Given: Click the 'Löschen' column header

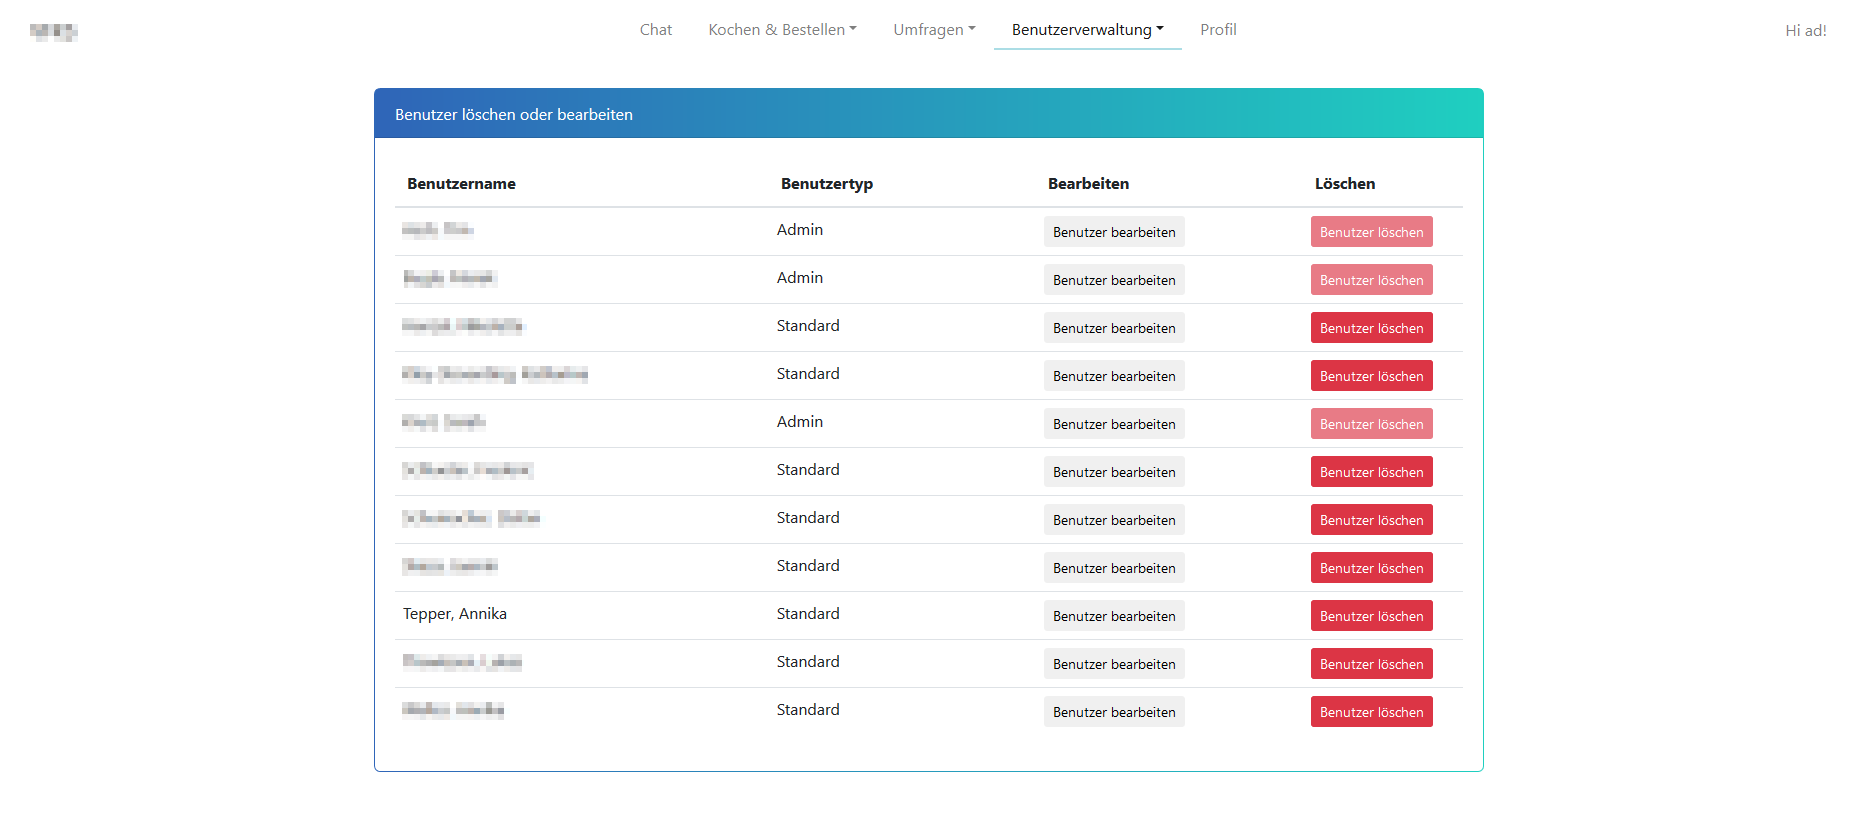Looking at the screenshot, I should coord(1344,184).
